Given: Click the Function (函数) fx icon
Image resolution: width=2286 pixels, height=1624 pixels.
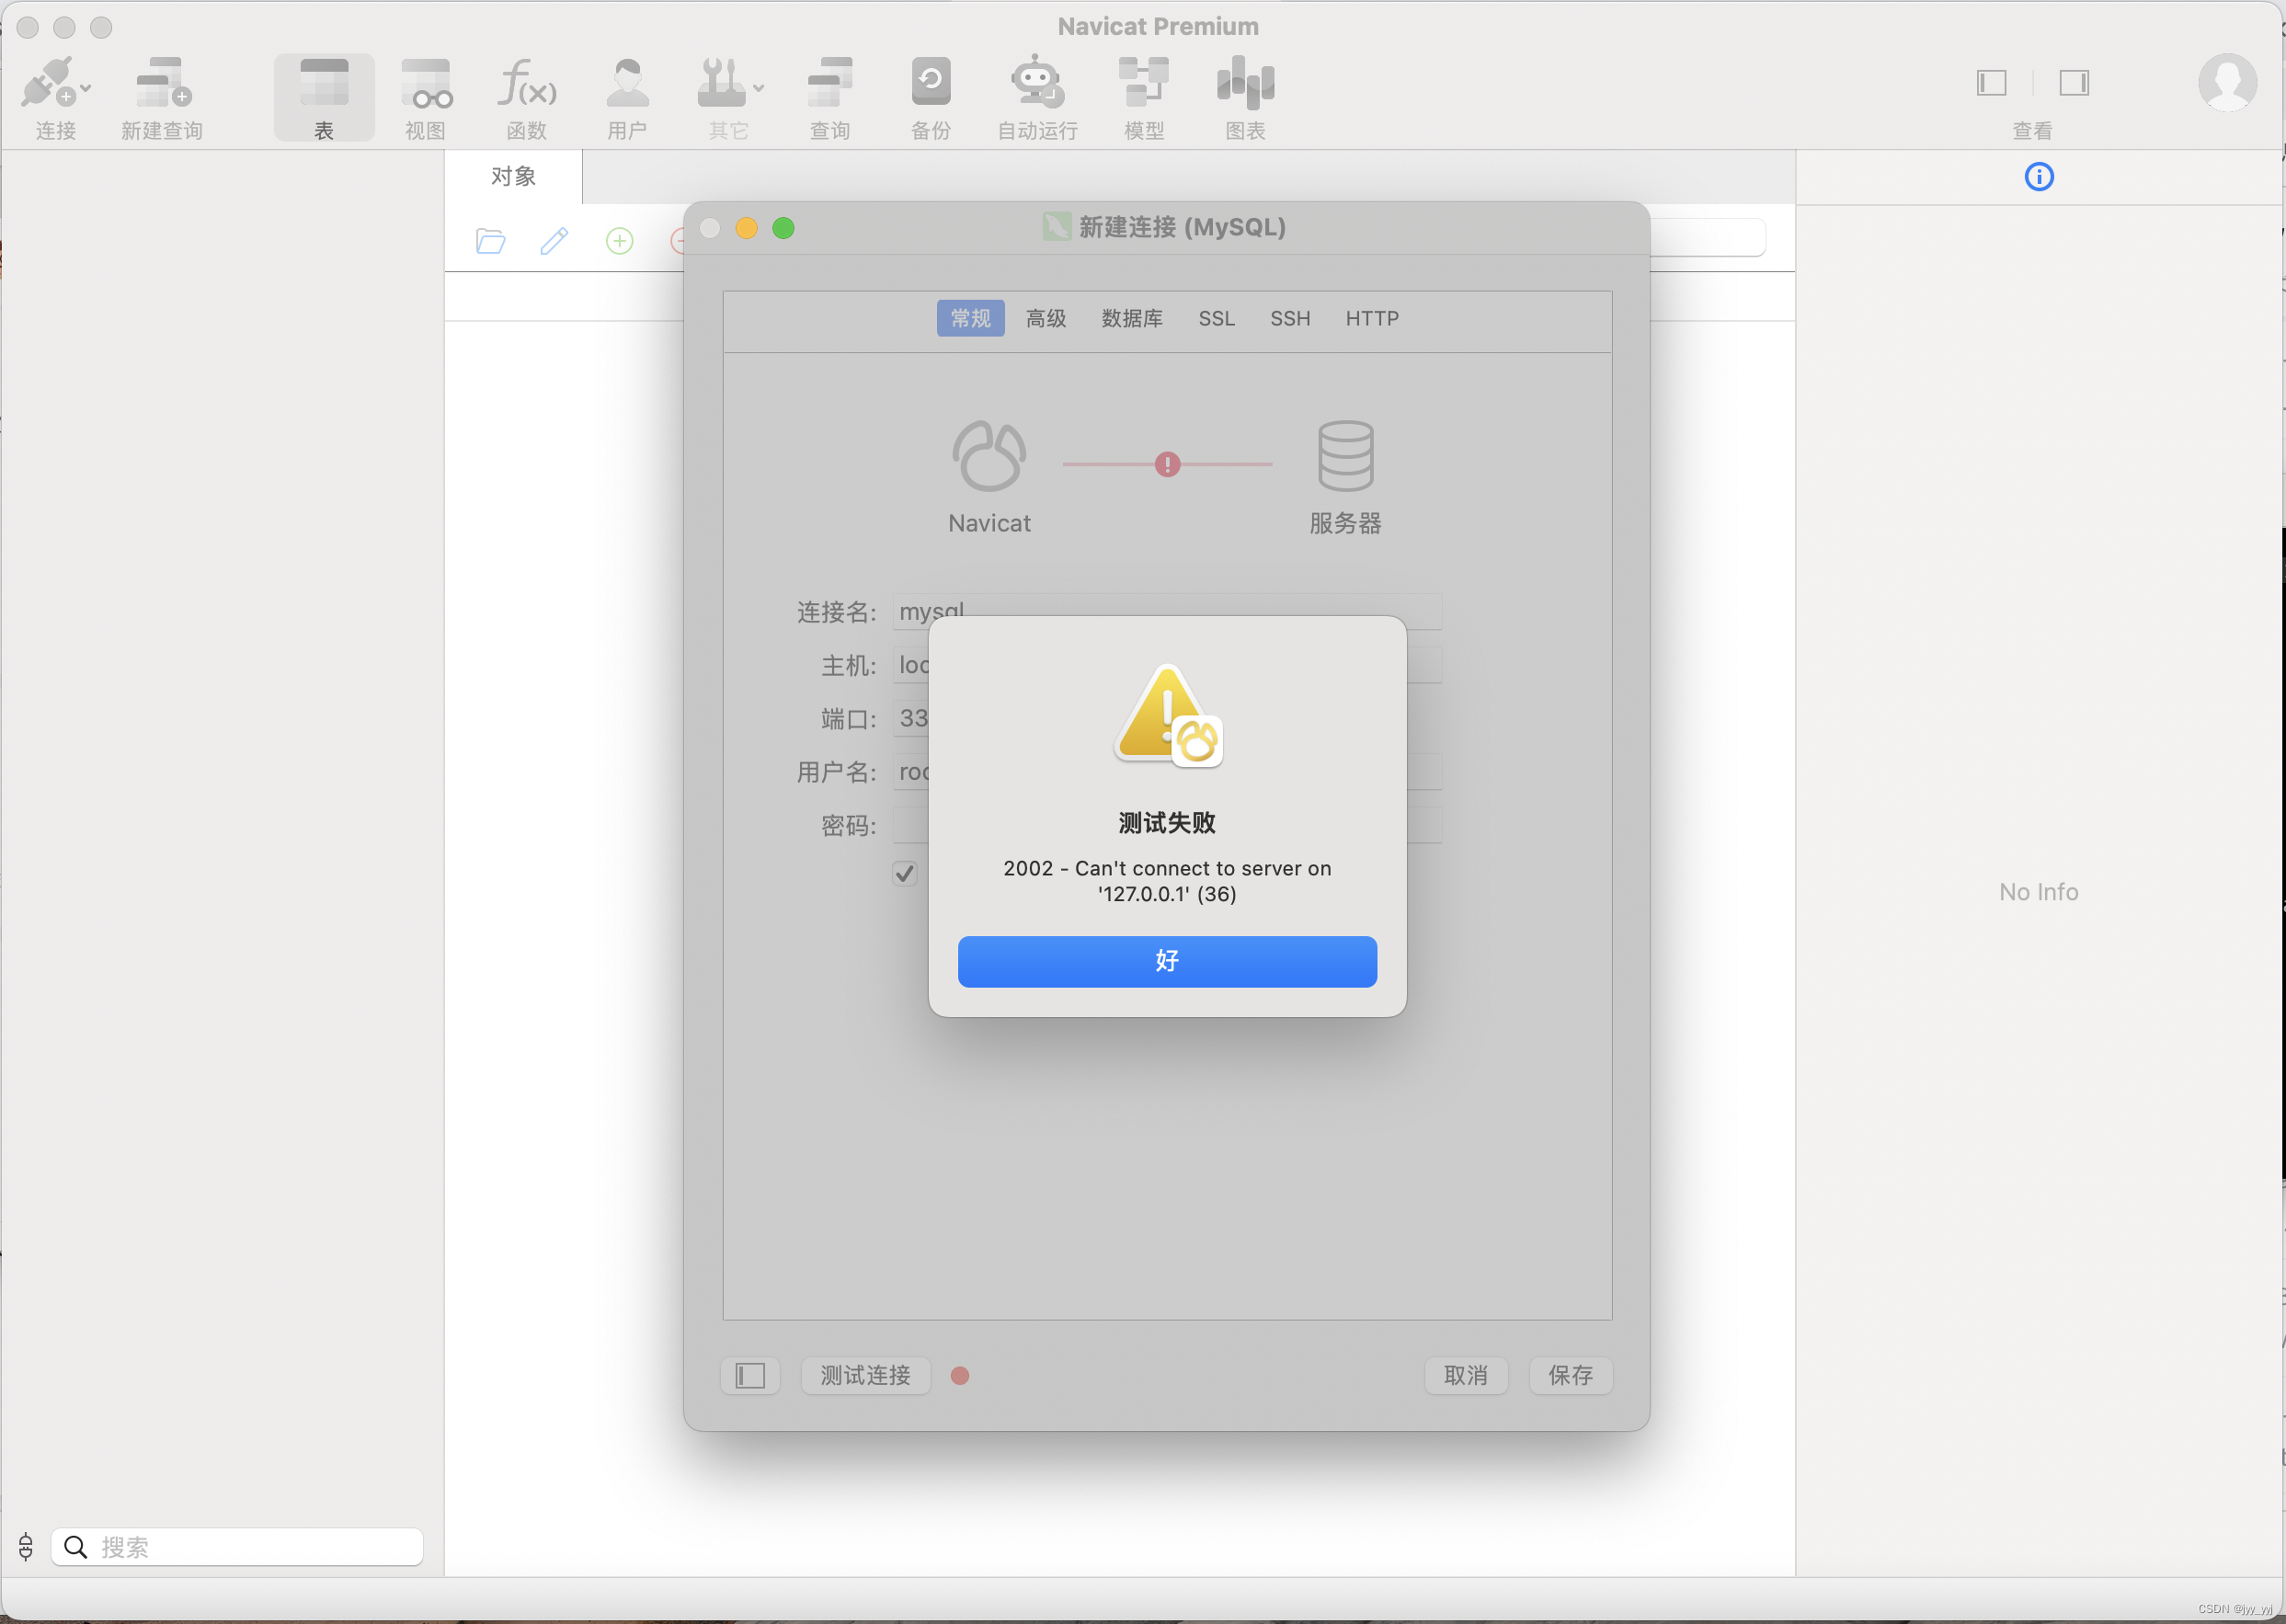Looking at the screenshot, I should tap(526, 82).
